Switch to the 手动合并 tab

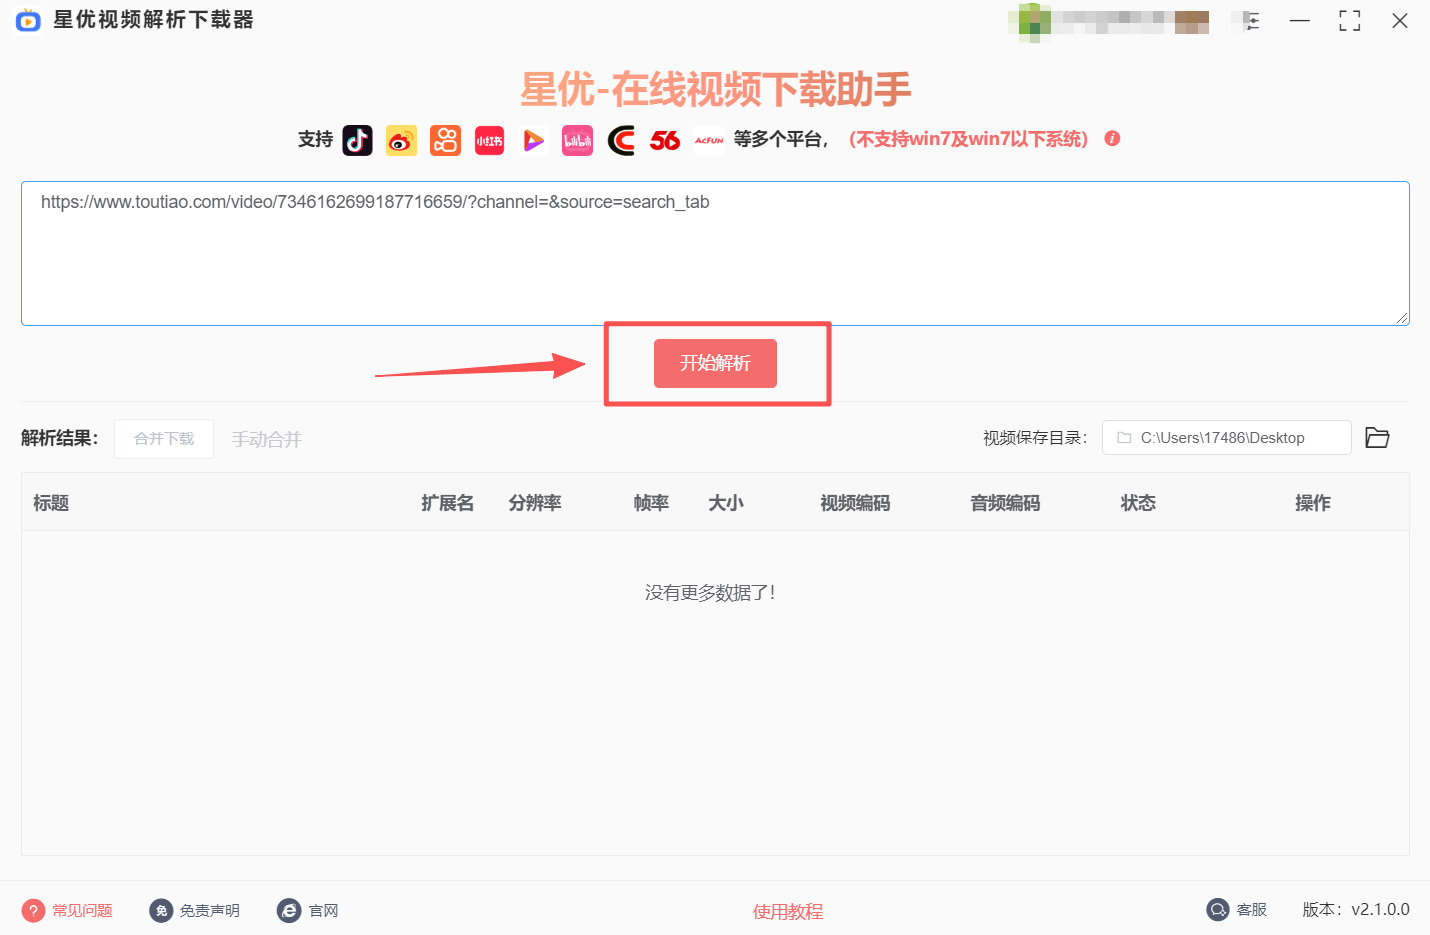pyautogui.click(x=266, y=438)
